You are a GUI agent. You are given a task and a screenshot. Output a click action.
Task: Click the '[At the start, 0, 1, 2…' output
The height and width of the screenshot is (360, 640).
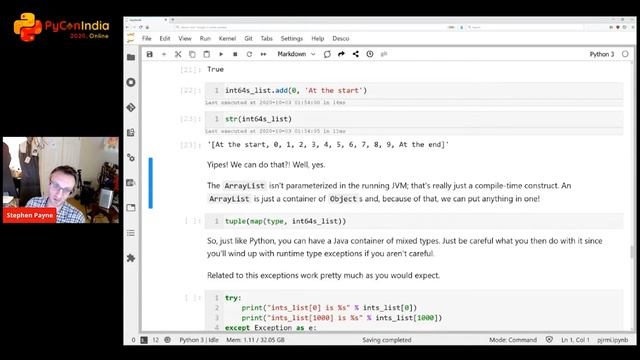point(328,144)
